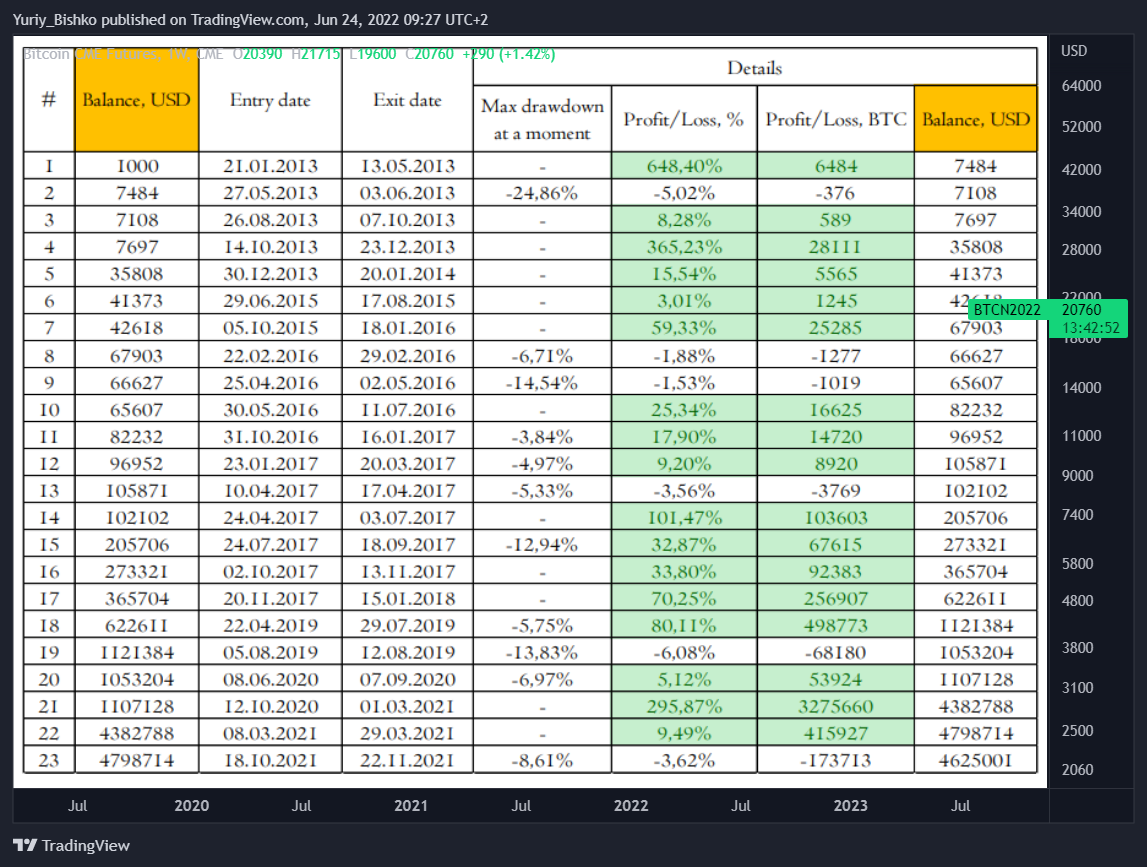
Task: Click the 59,33% profit cell
Action: tap(684, 328)
